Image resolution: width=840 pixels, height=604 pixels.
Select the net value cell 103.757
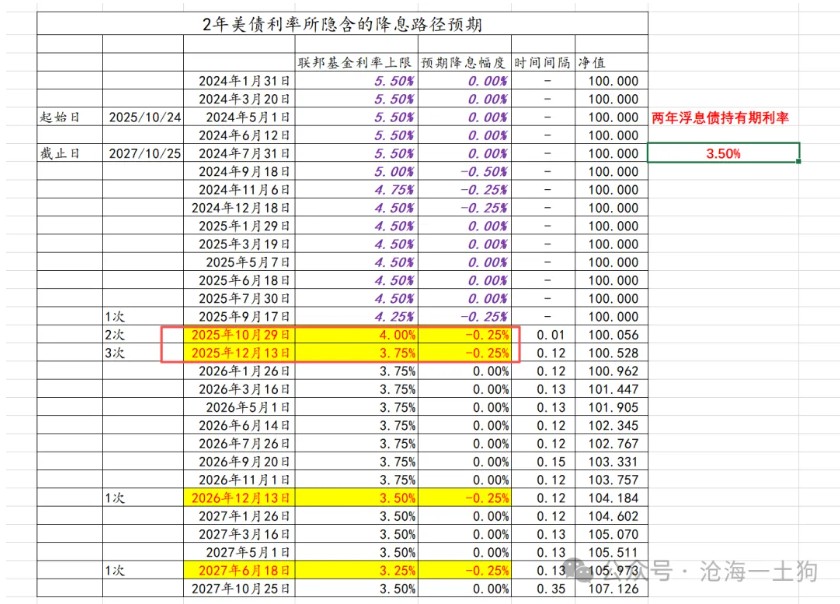coord(611,480)
